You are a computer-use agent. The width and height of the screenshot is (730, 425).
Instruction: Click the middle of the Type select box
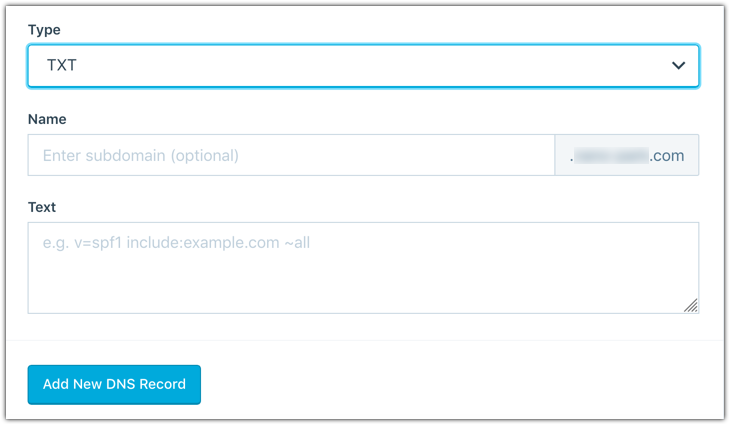[362, 65]
